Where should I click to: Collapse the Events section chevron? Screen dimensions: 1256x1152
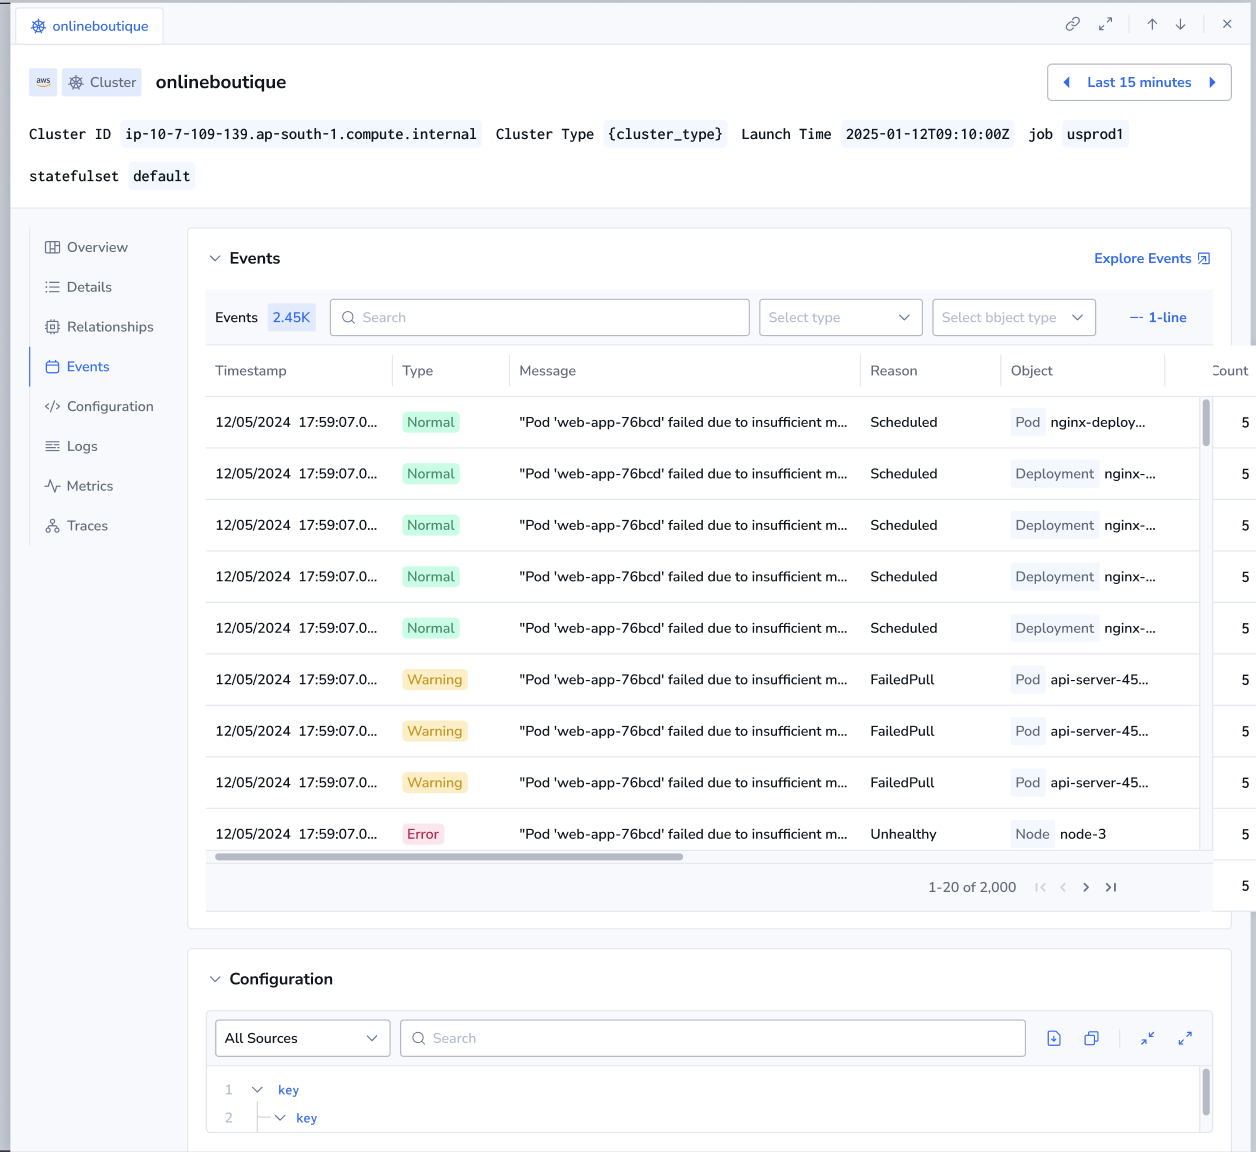(x=215, y=258)
